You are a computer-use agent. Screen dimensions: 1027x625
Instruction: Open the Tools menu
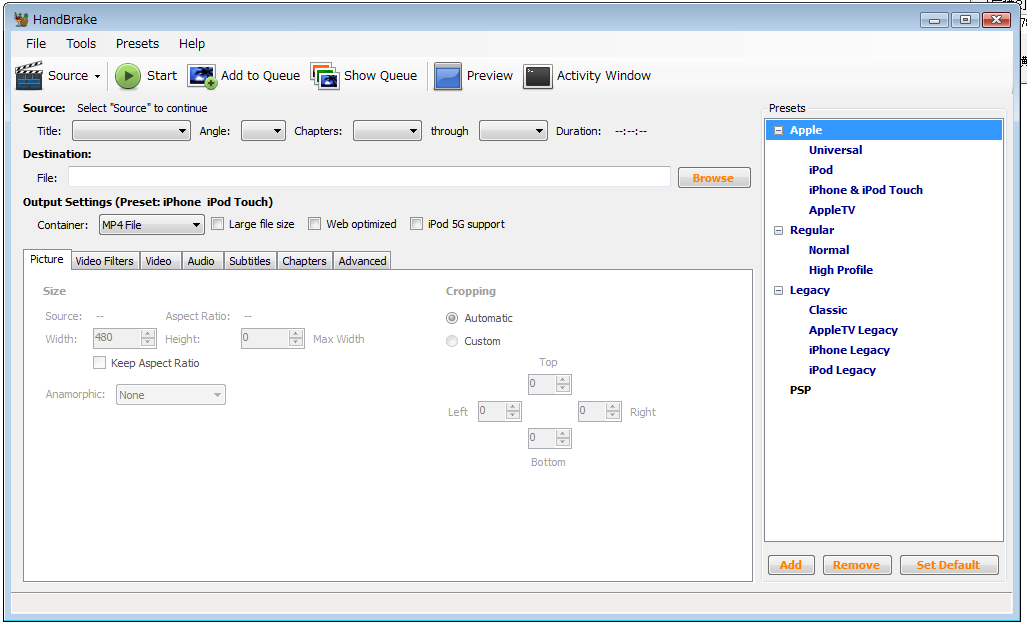(81, 44)
